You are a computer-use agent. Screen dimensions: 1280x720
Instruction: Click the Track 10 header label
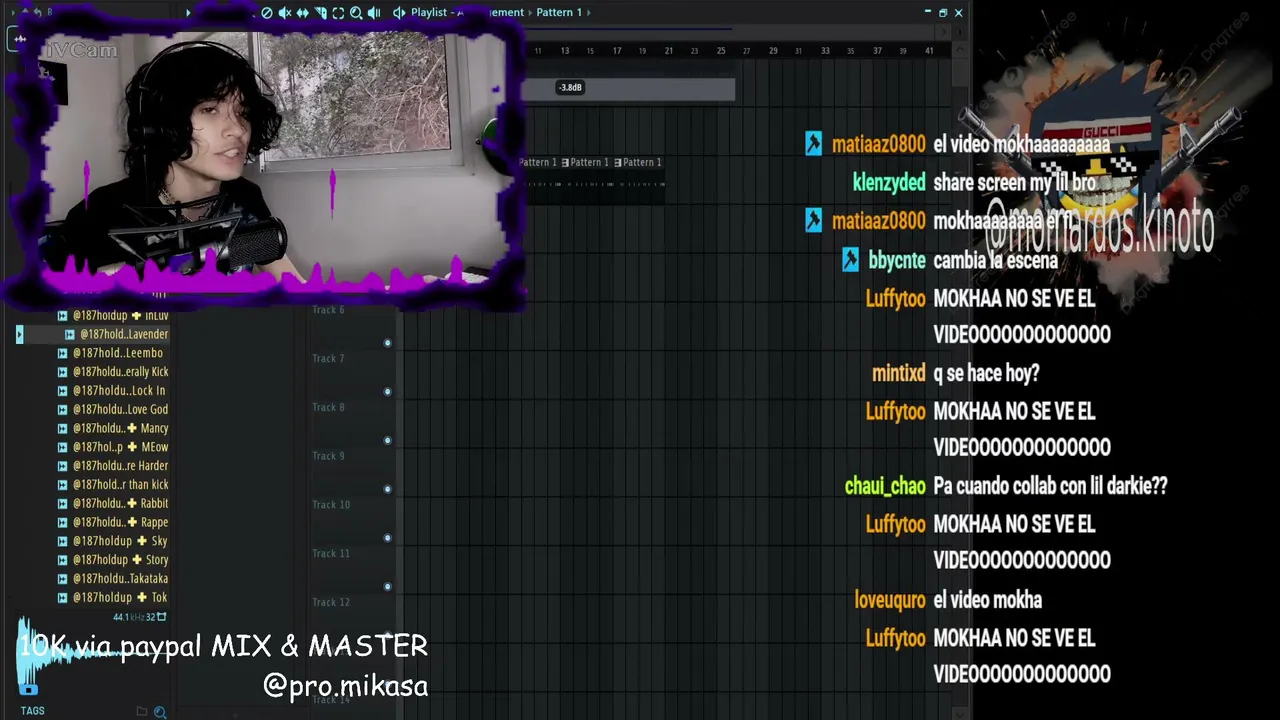(x=331, y=505)
